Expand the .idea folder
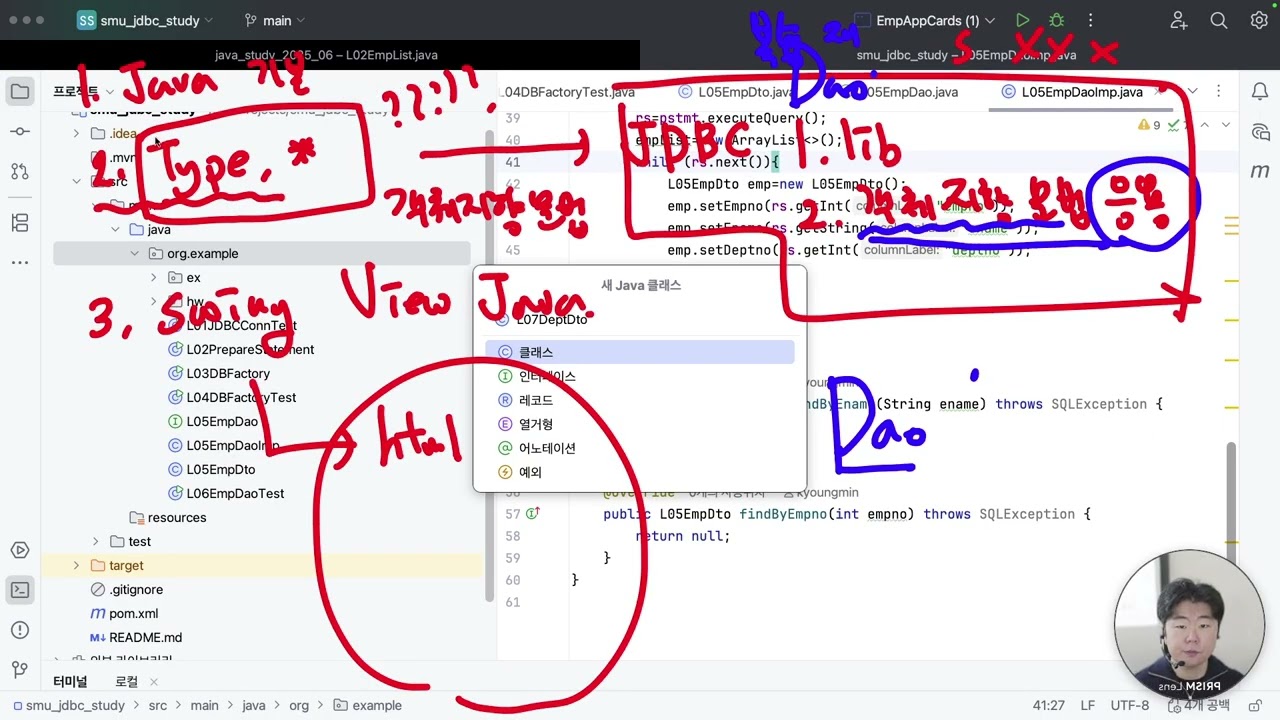 pyautogui.click(x=76, y=134)
